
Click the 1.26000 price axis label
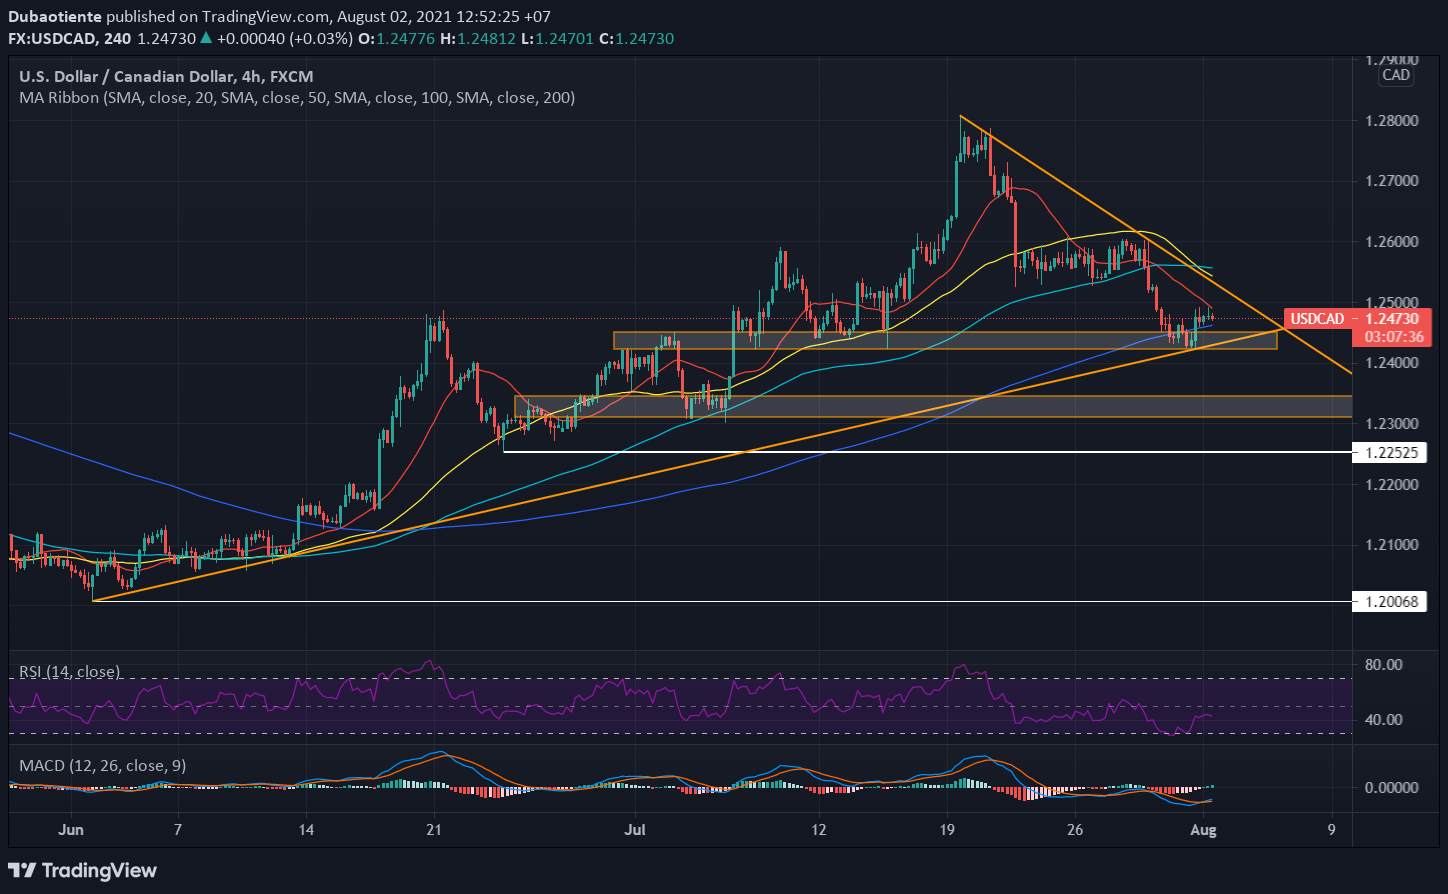[1392, 242]
